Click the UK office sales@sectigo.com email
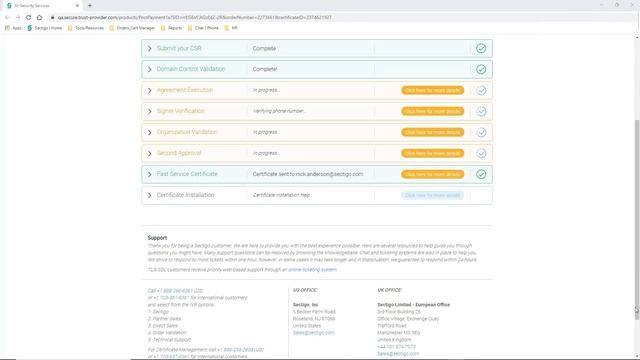 [x=398, y=354]
